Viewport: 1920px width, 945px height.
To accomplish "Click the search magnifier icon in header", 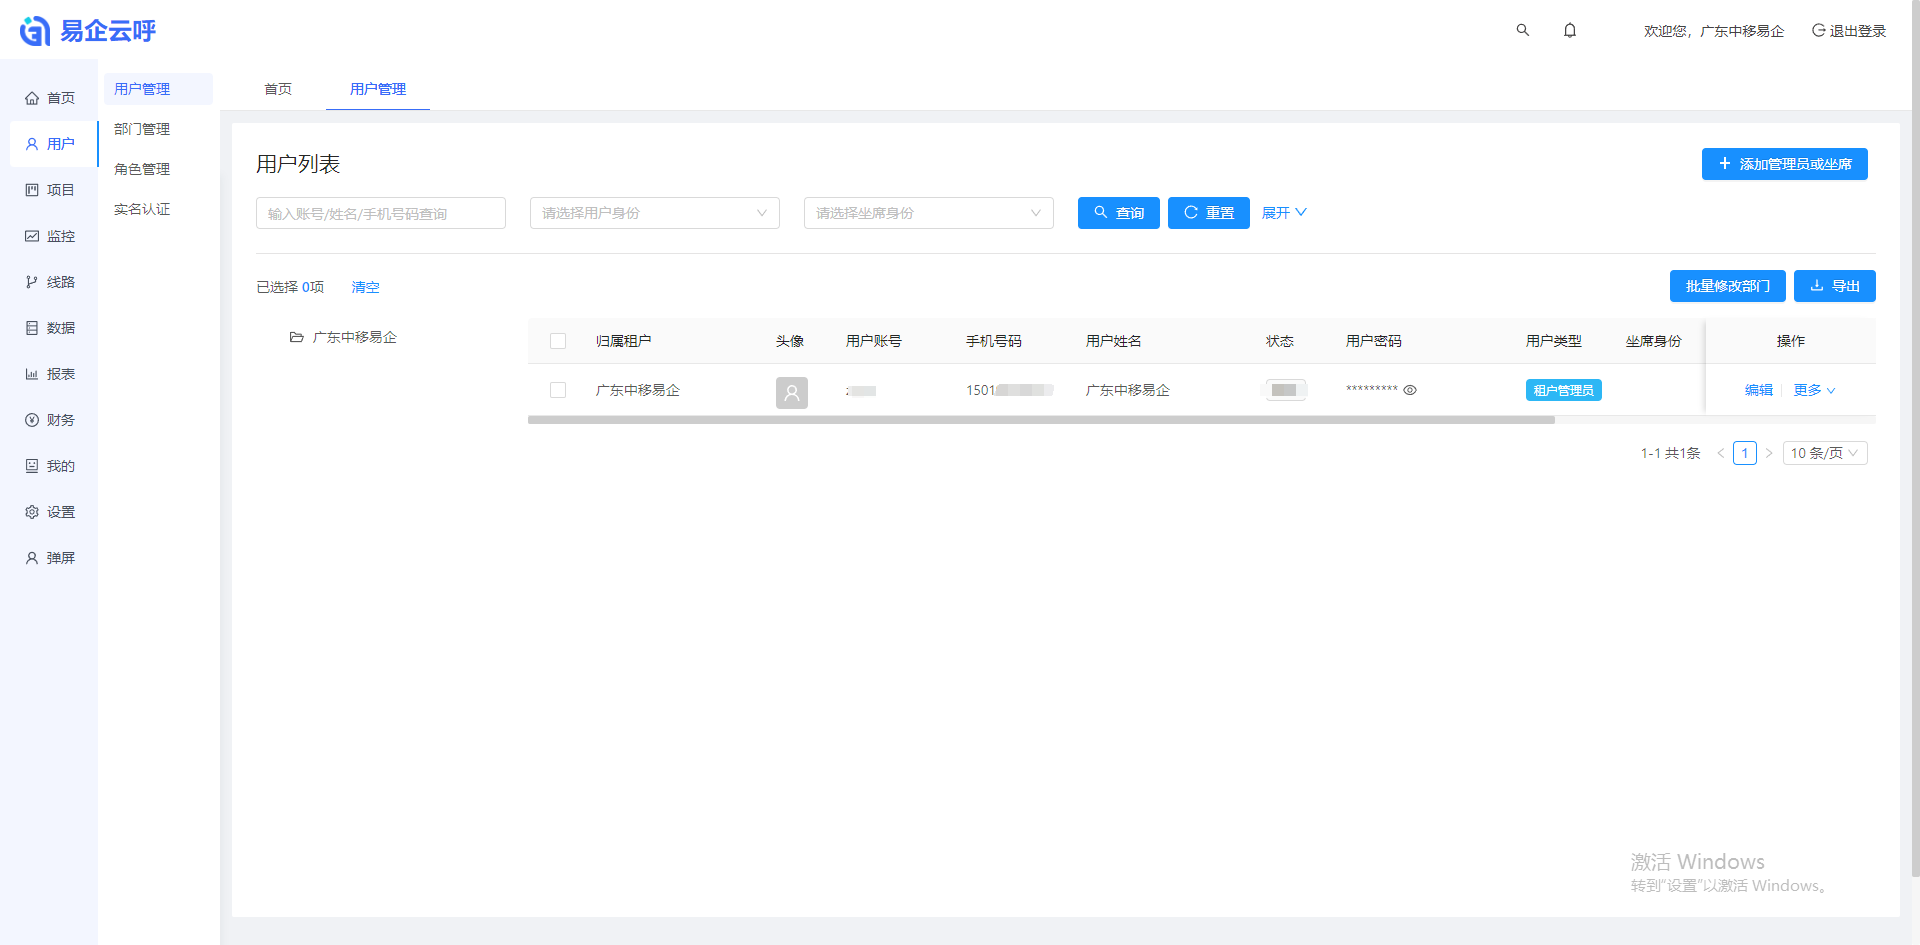I will tap(1522, 30).
